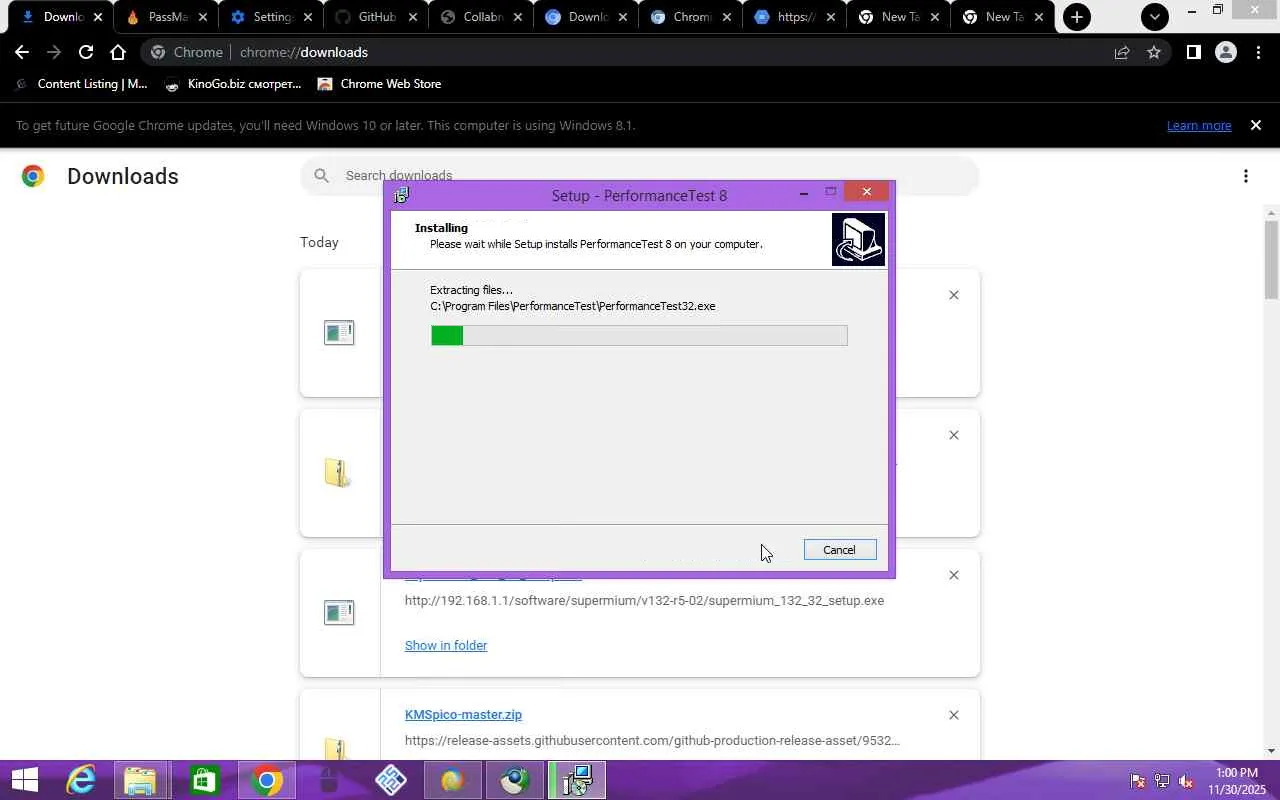1280x800 pixels.
Task: Click the magnifier icon in Search downloads
Action: point(321,176)
